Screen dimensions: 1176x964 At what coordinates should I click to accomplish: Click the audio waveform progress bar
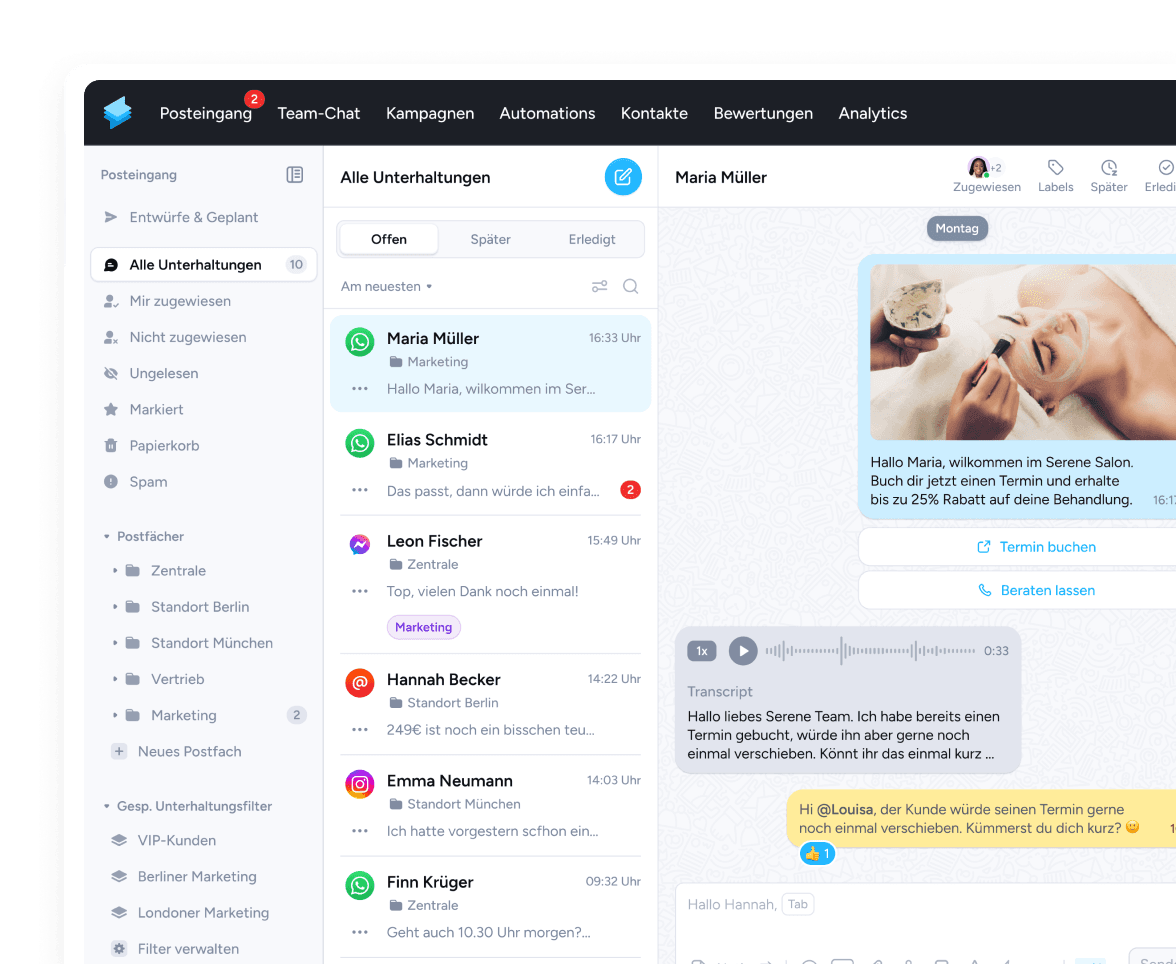coord(870,651)
